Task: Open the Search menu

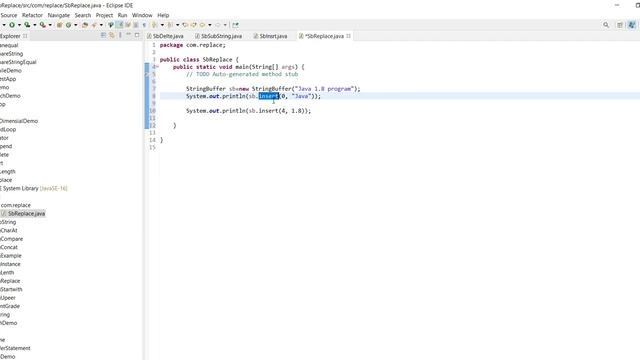Action: pyautogui.click(x=83, y=15)
